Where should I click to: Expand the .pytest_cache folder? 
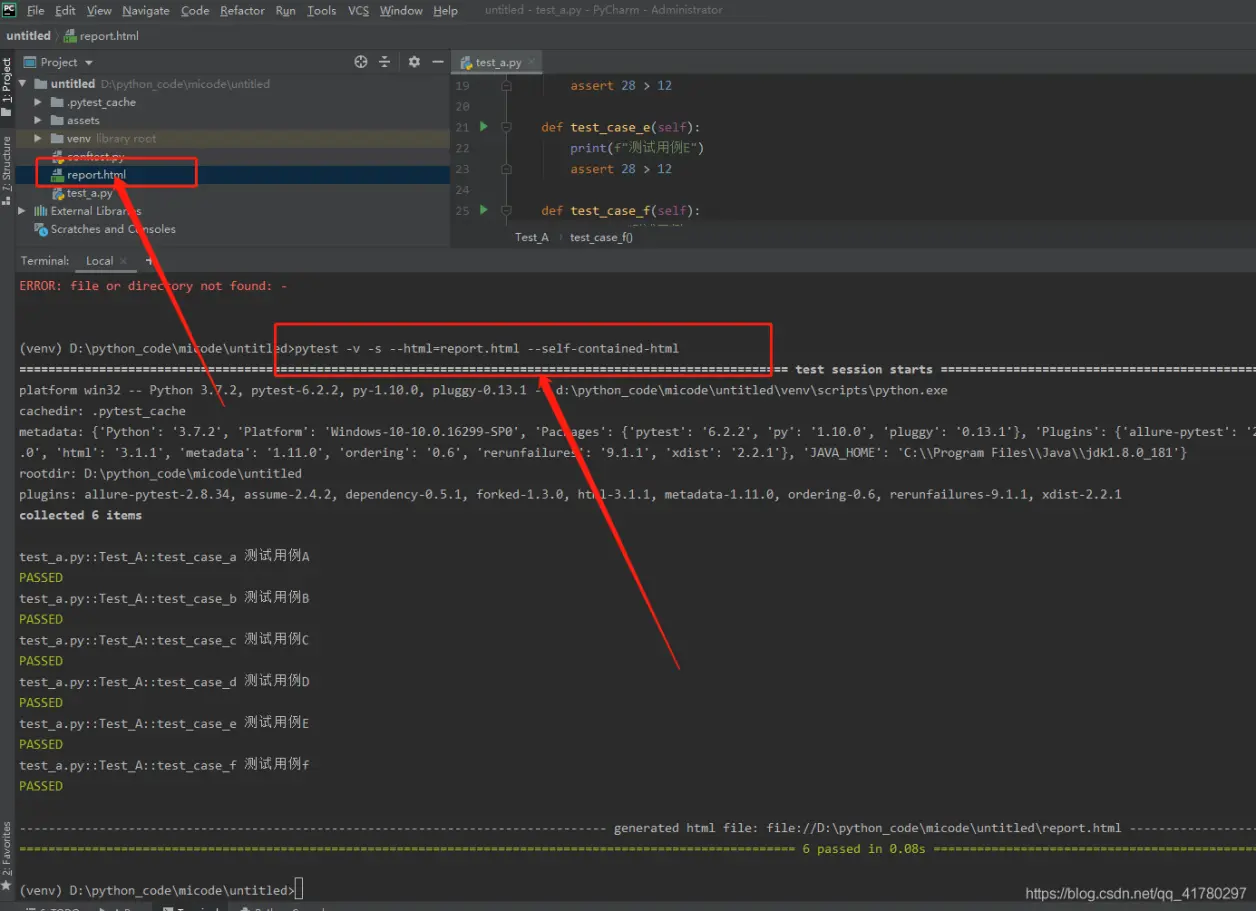coord(39,102)
